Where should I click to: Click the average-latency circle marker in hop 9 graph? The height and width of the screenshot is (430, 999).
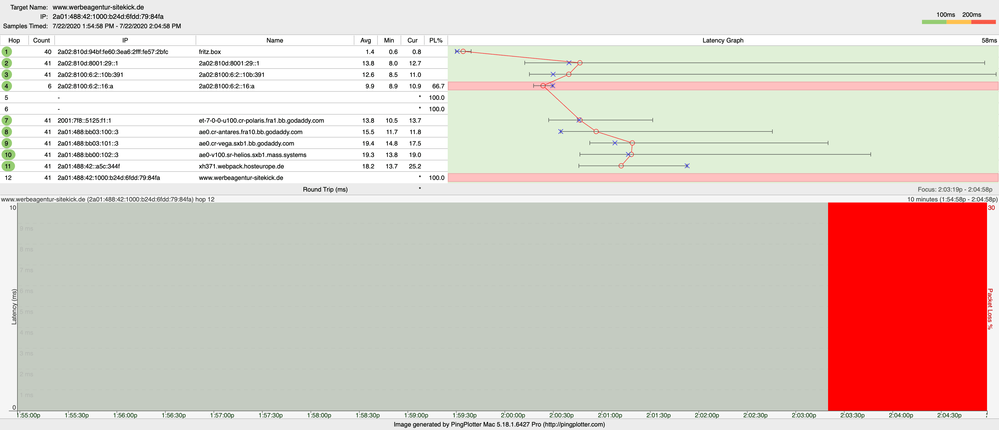tap(632, 143)
